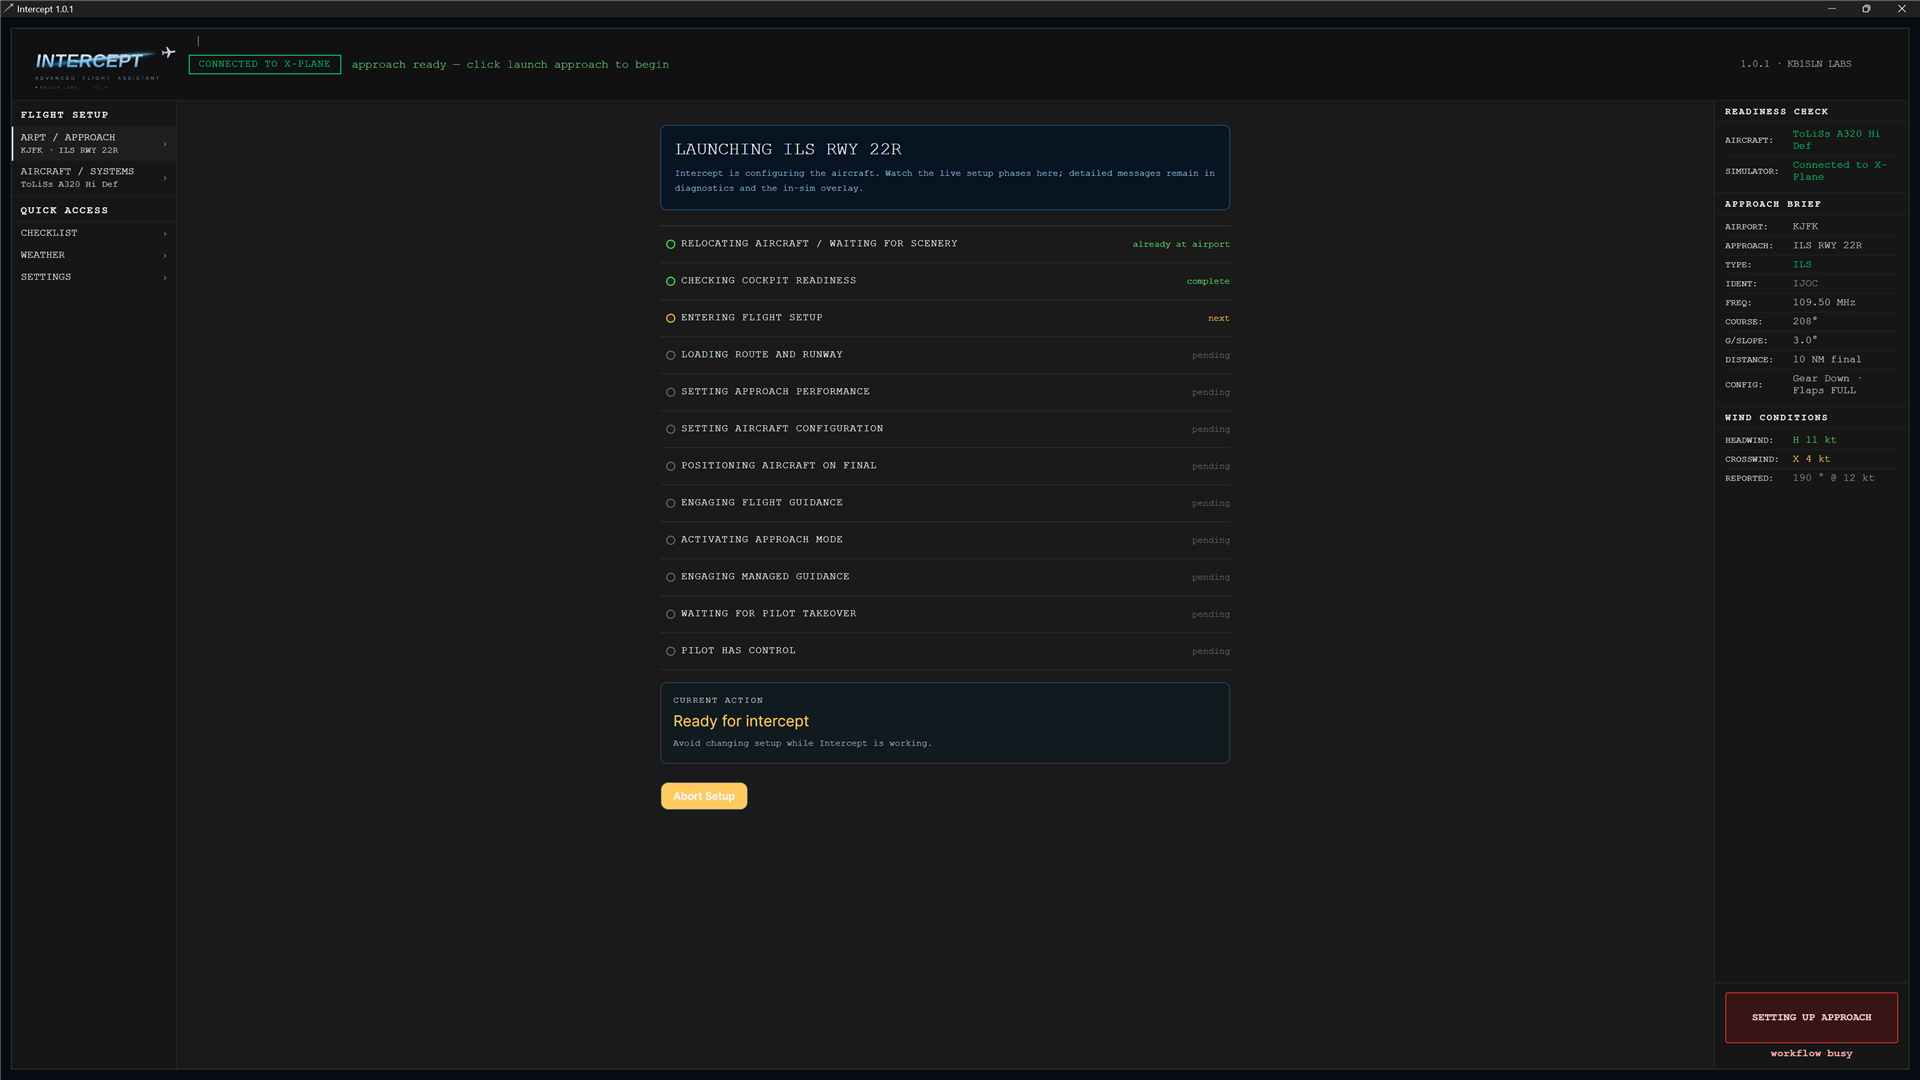This screenshot has height=1080, width=1920.
Task: Expand the SETTINGS chevron arrow
Action: click(165, 277)
